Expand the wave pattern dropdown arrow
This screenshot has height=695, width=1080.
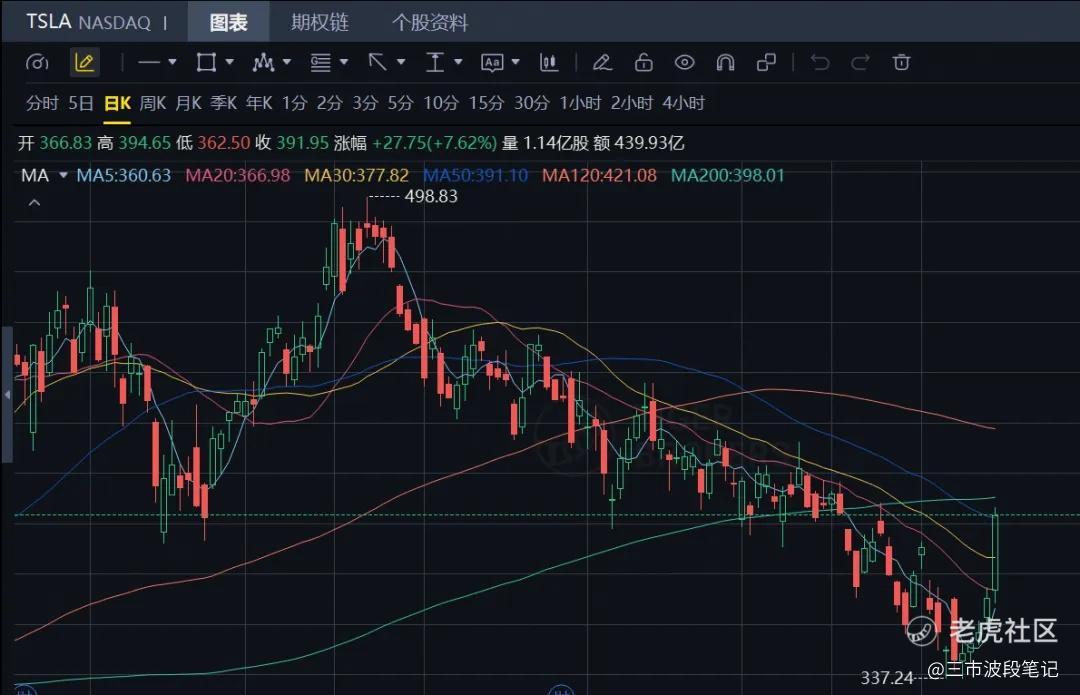pyautogui.click(x=287, y=63)
